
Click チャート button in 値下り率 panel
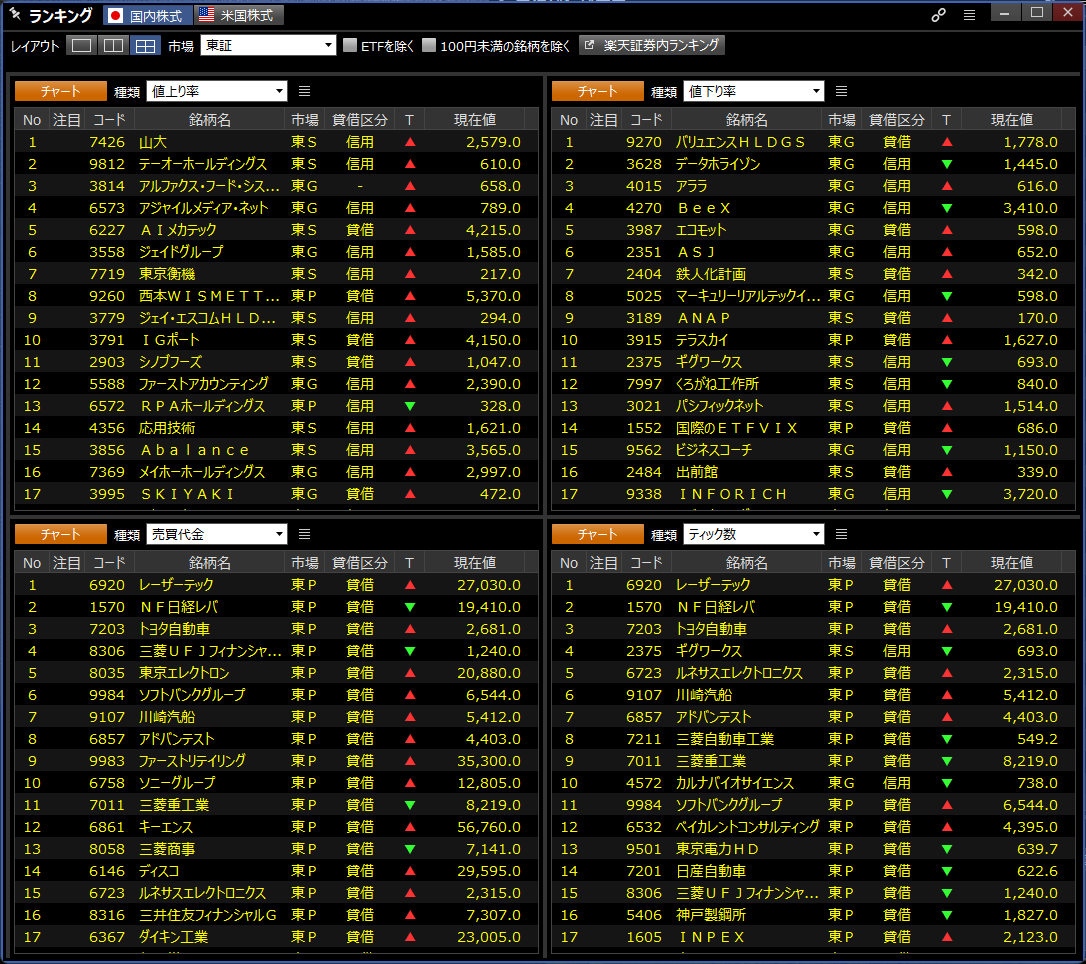coord(597,91)
